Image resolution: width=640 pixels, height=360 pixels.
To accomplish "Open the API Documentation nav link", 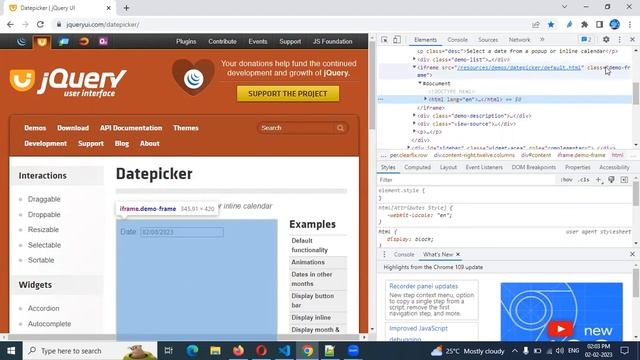I will tap(131, 128).
